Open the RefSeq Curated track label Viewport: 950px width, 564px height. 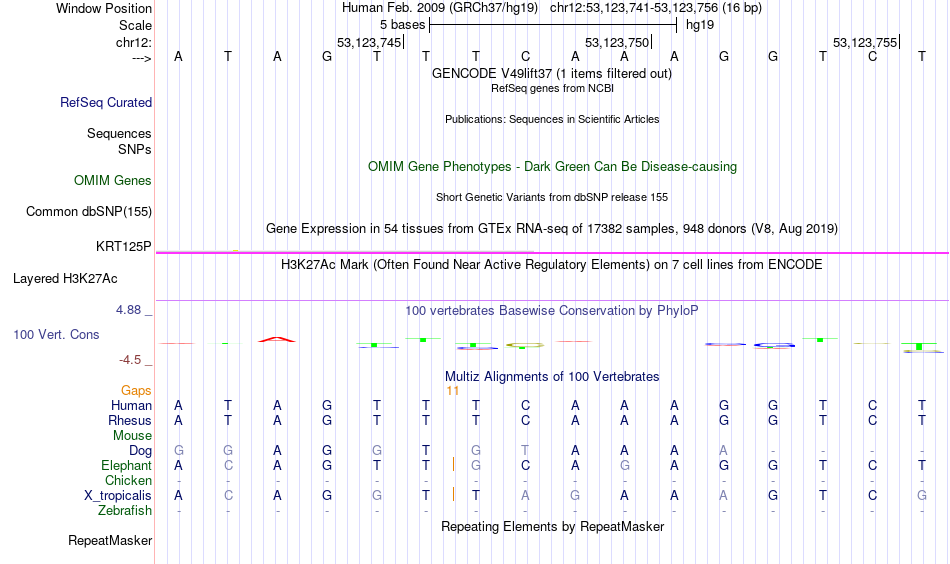click(x=106, y=102)
